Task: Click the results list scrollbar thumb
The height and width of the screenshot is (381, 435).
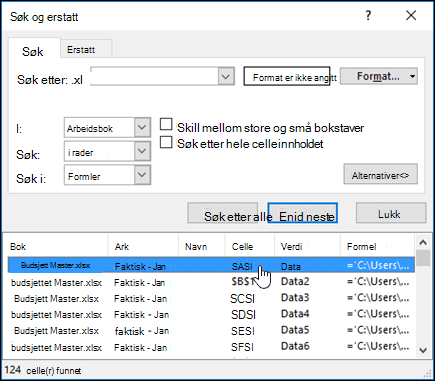Action: [x=423, y=258]
